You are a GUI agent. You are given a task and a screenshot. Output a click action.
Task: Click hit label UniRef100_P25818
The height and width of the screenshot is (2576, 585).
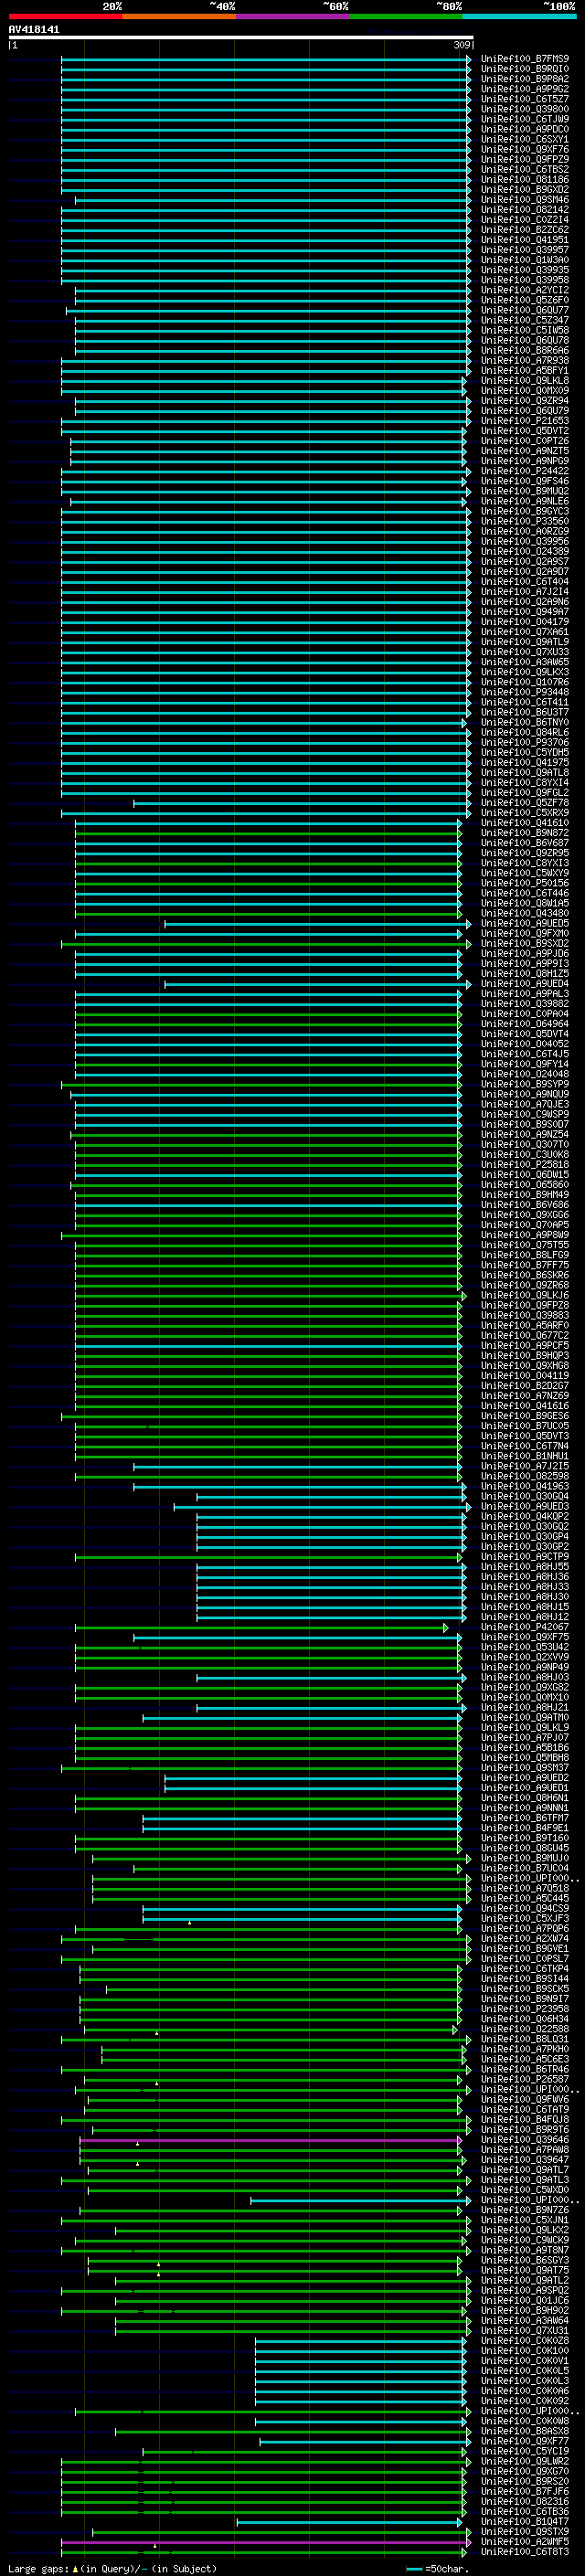click(x=525, y=1164)
